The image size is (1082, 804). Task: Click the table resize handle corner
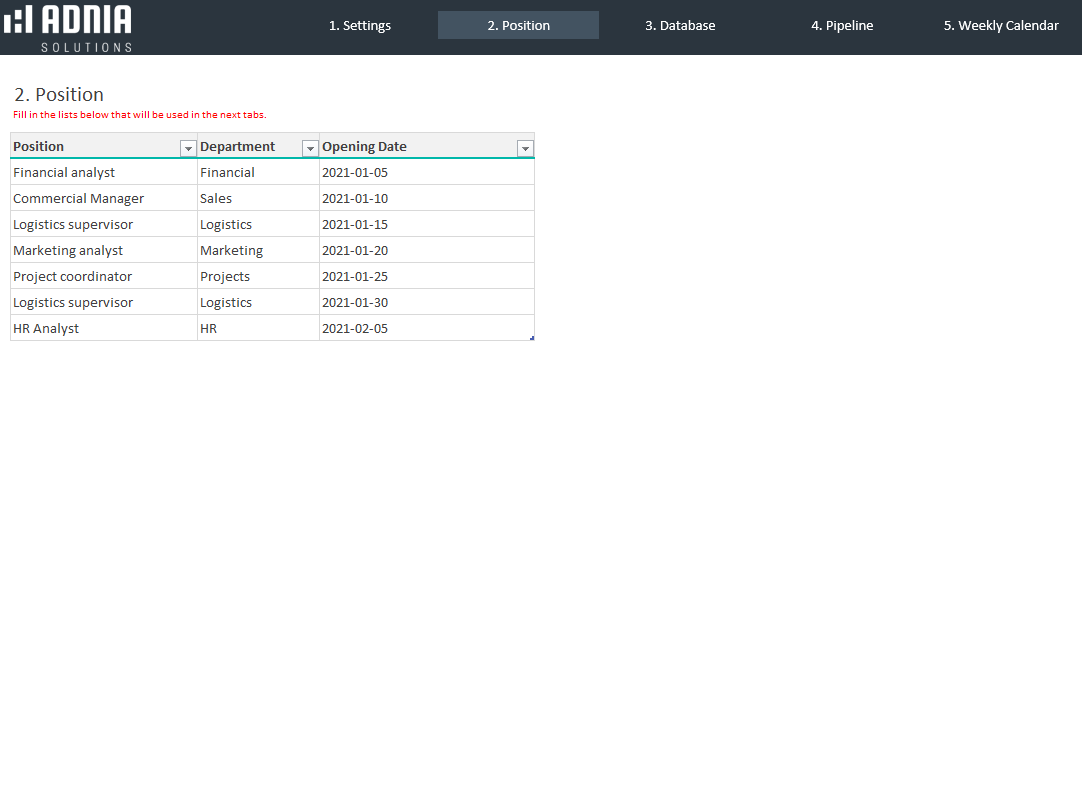click(532, 338)
